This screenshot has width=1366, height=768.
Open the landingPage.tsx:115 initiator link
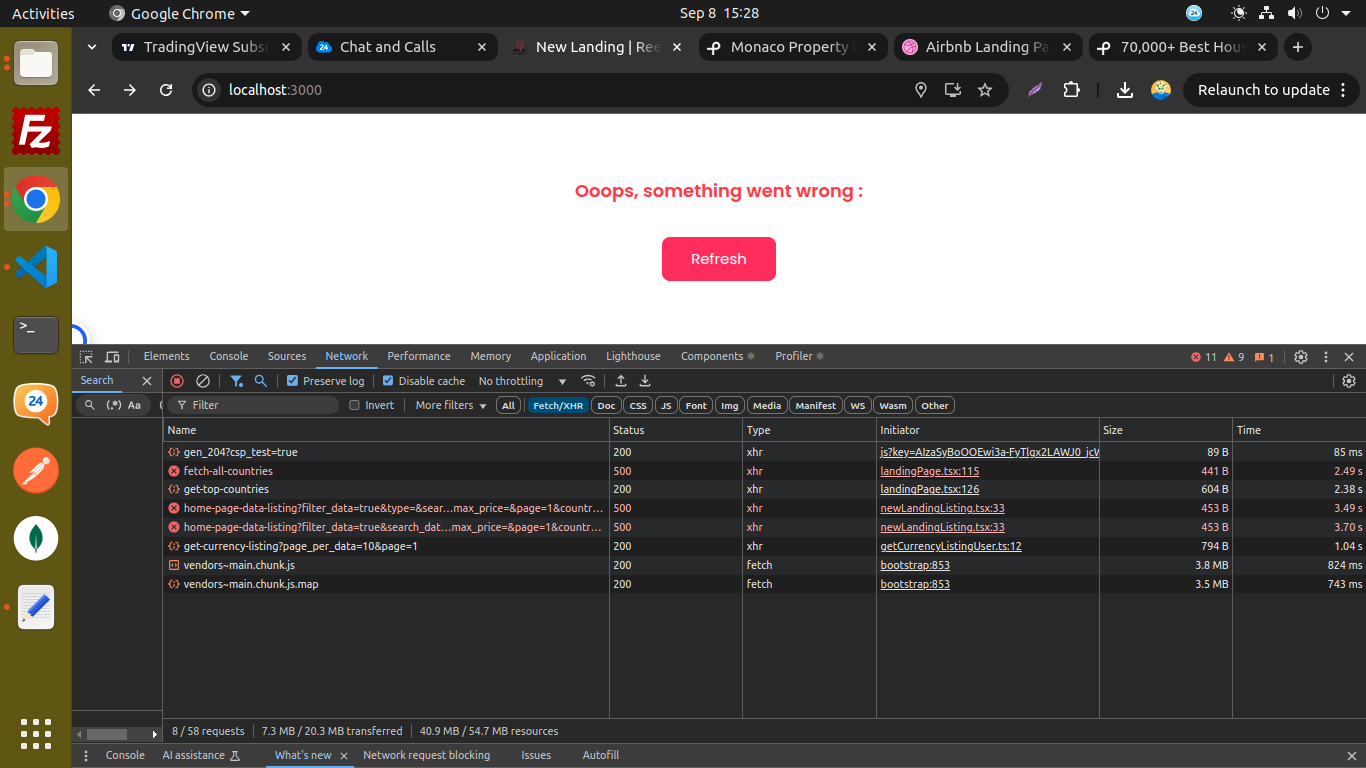(929, 471)
